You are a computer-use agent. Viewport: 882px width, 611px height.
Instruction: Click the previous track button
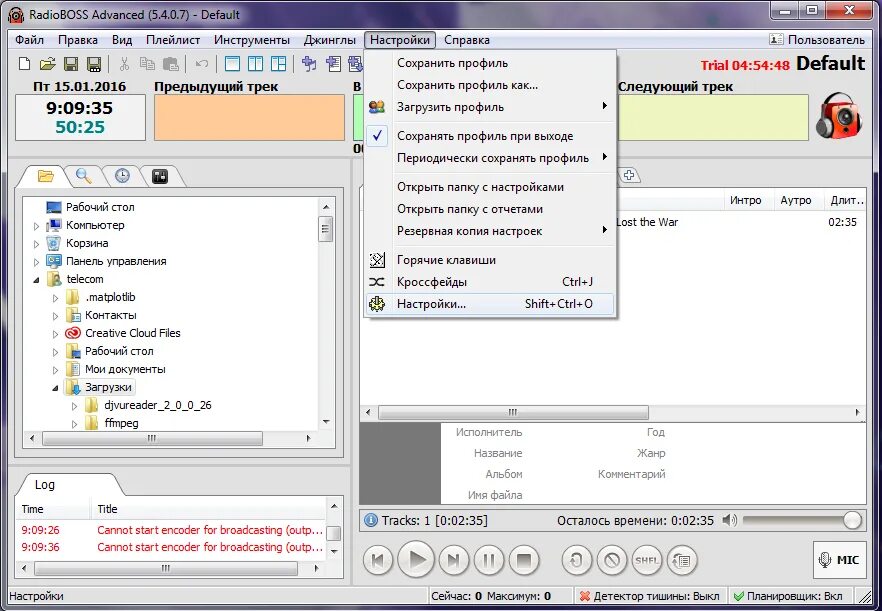(378, 560)
